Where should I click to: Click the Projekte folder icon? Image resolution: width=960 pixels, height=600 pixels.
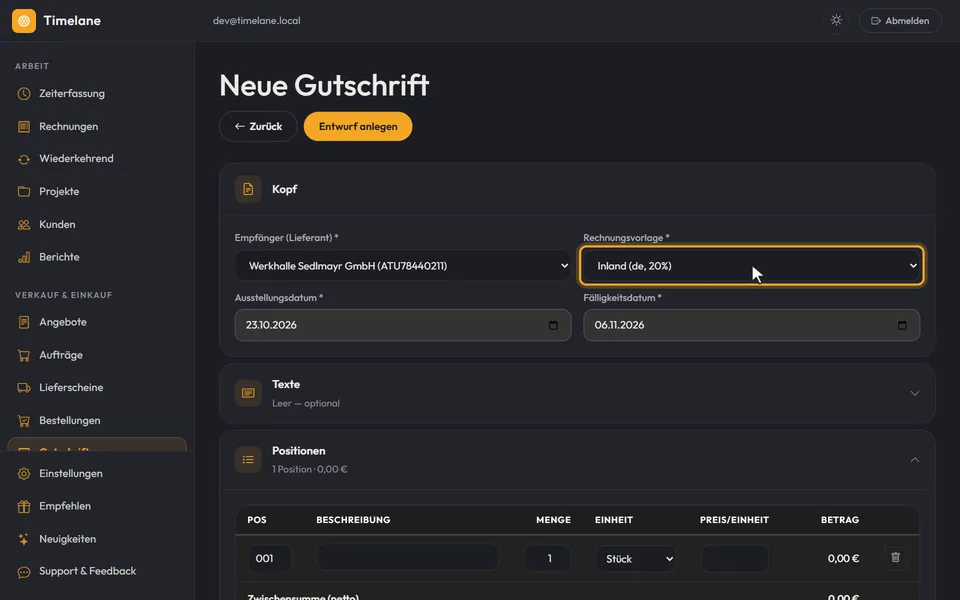click(x=24, y=192)
